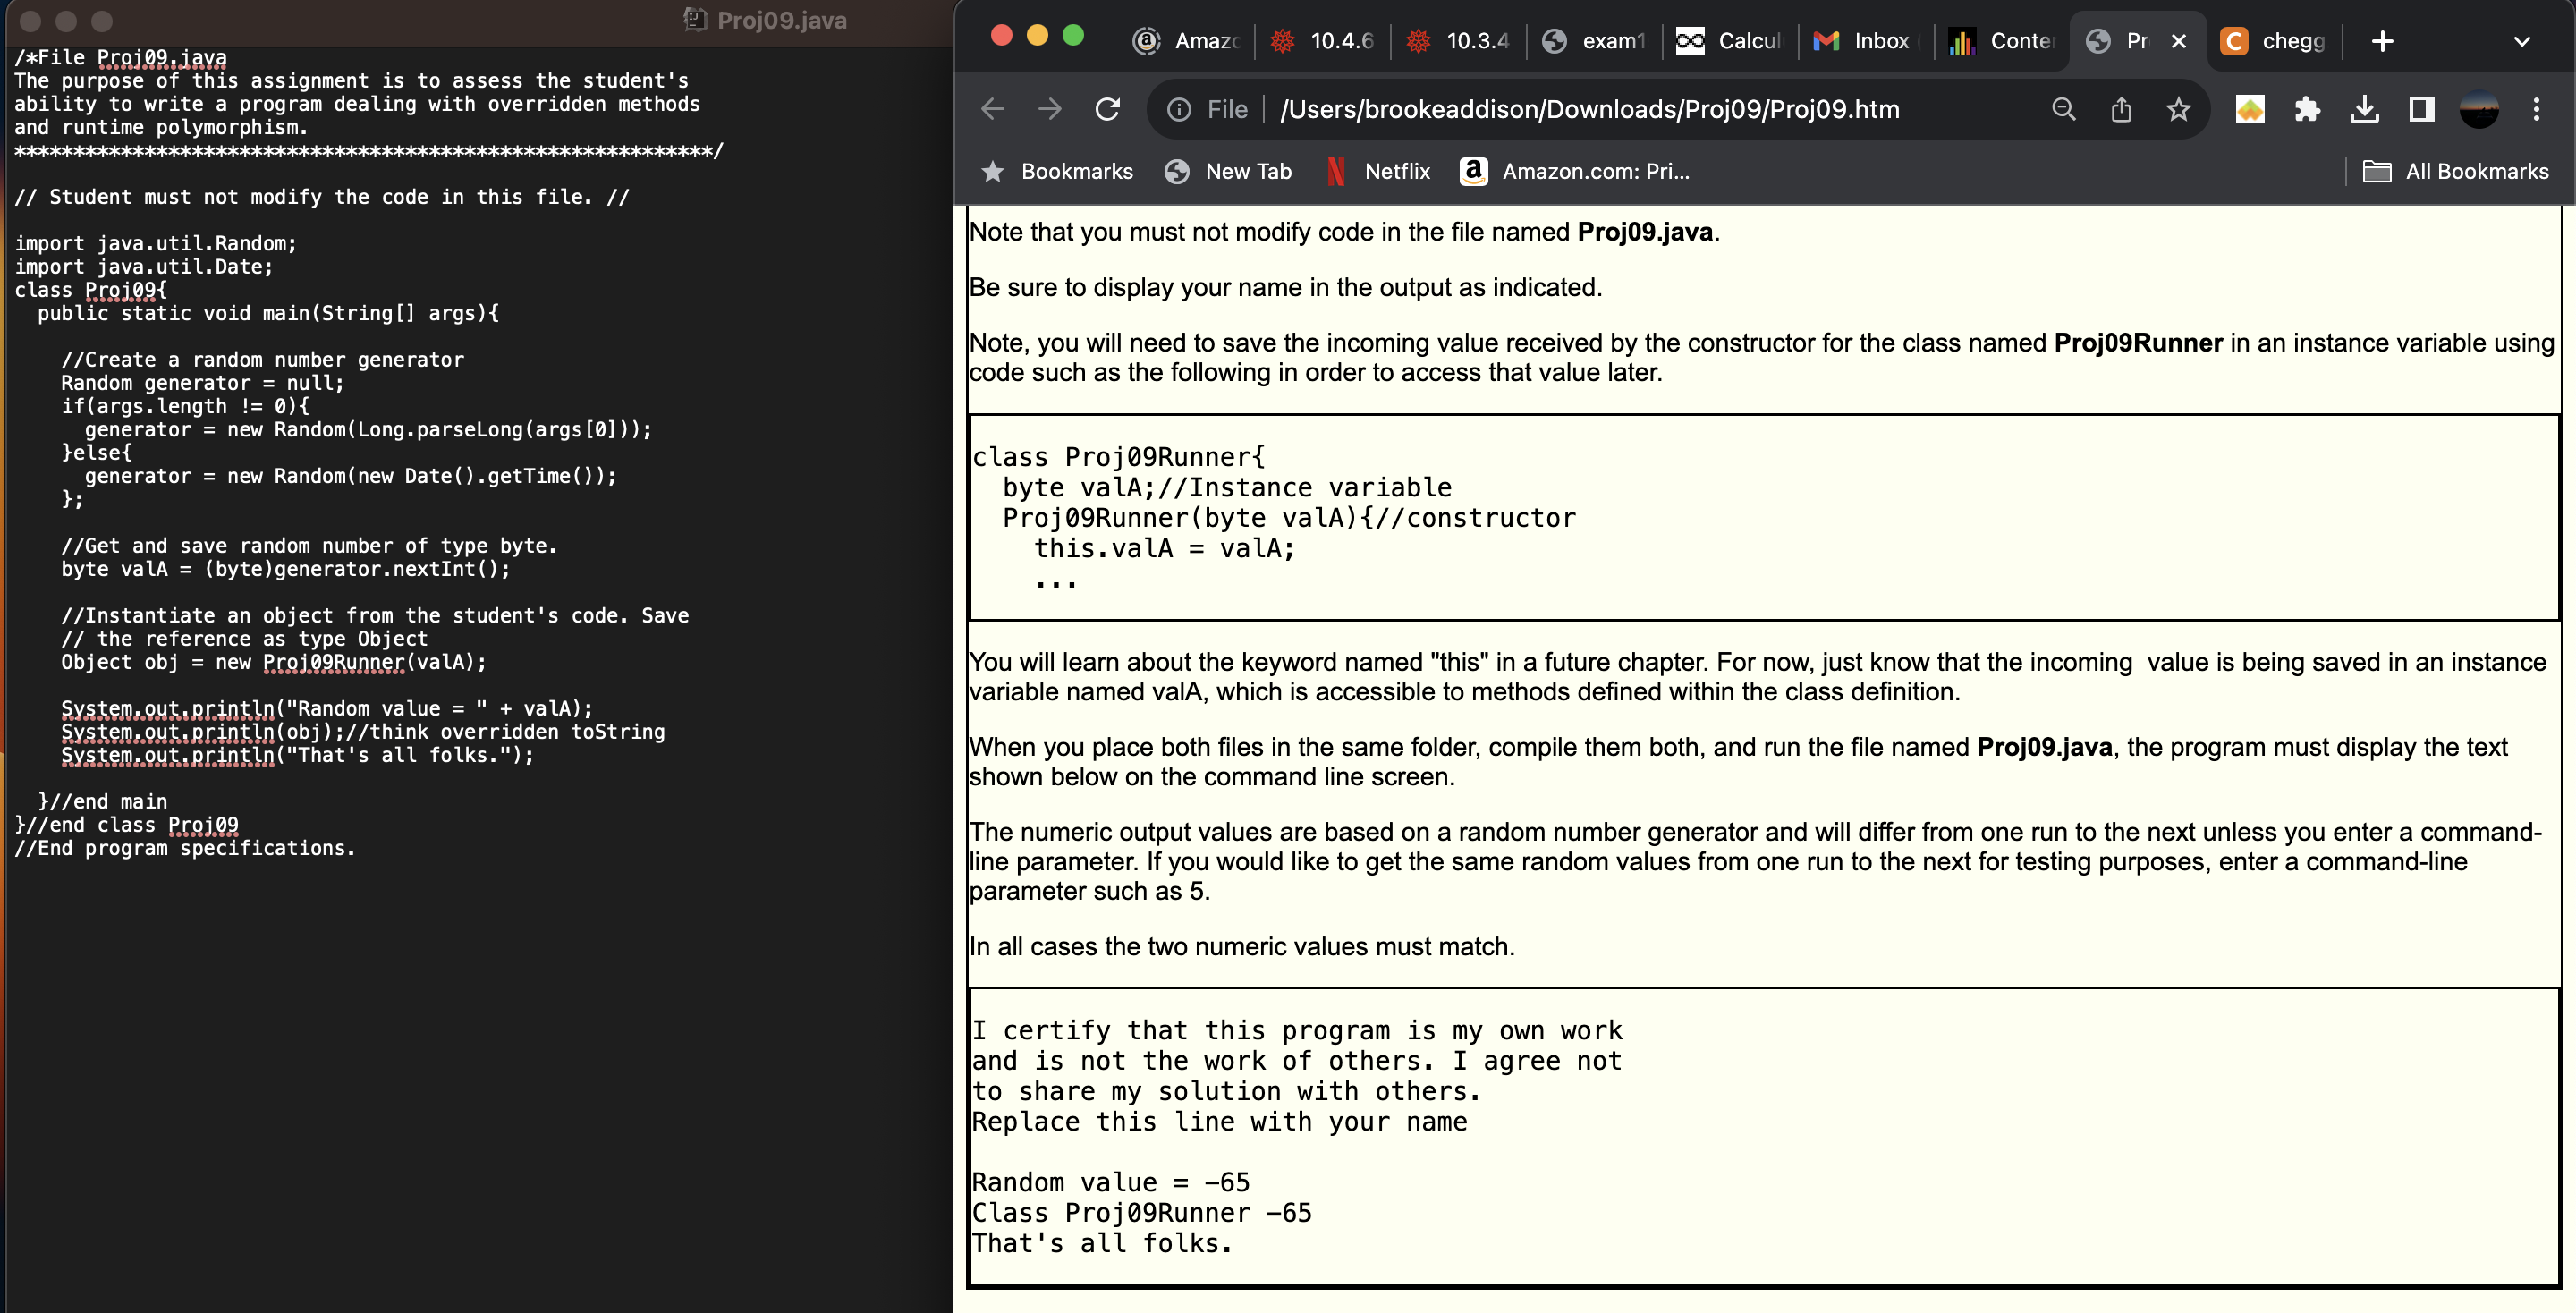The height and width of the screenshot is (1313, 2576).
Task: Open the Chrome extensions puzzle icon
Action: point(2307,109)
